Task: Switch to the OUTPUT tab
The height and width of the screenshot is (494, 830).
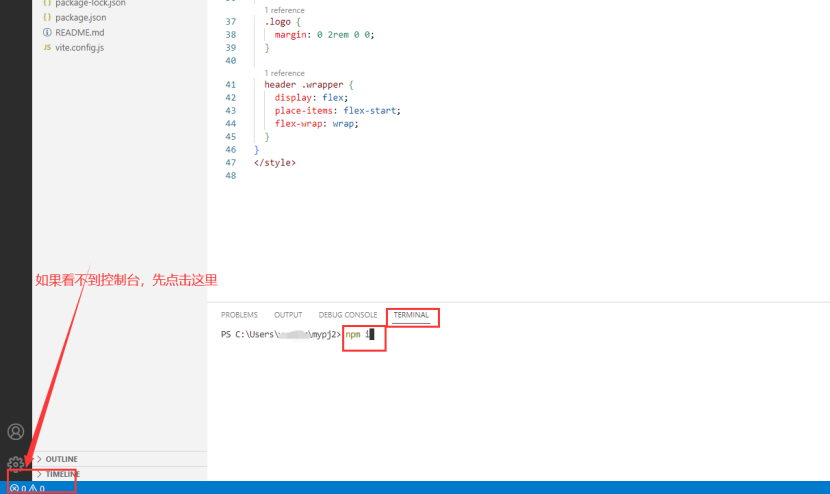Action: [288, 315]
